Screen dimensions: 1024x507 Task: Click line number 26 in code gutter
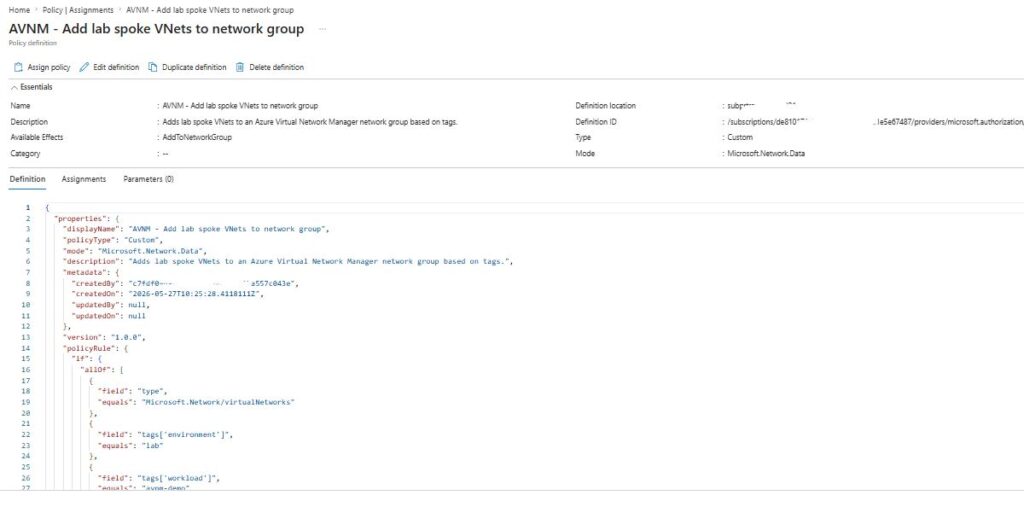26,478
